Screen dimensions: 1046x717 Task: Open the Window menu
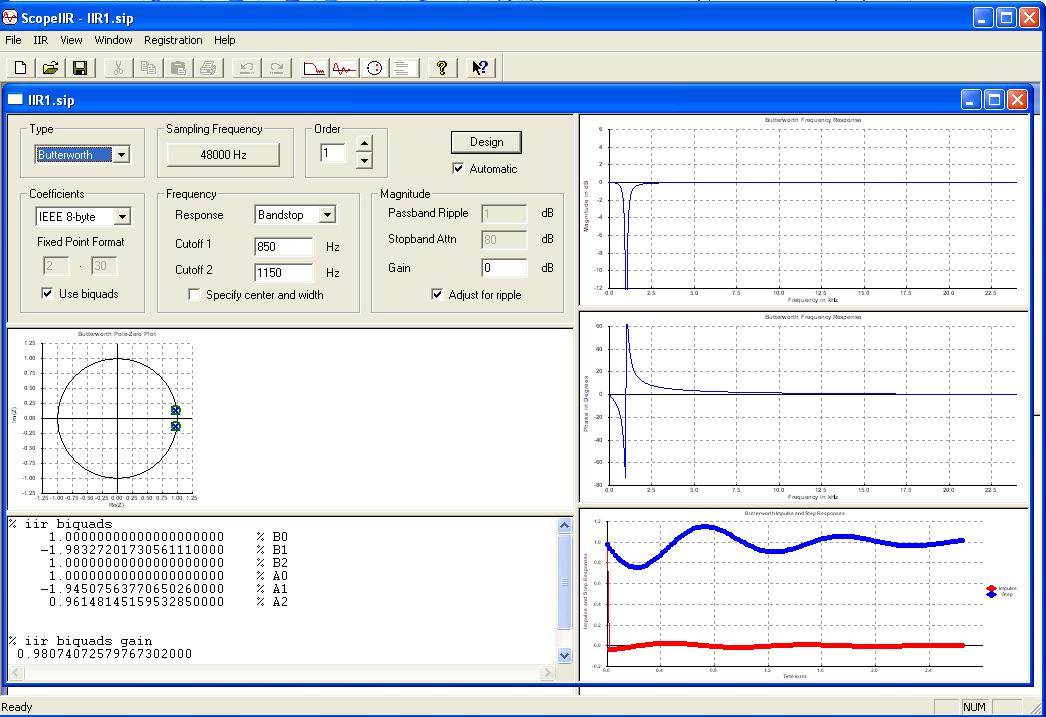[x=113, y=40]
